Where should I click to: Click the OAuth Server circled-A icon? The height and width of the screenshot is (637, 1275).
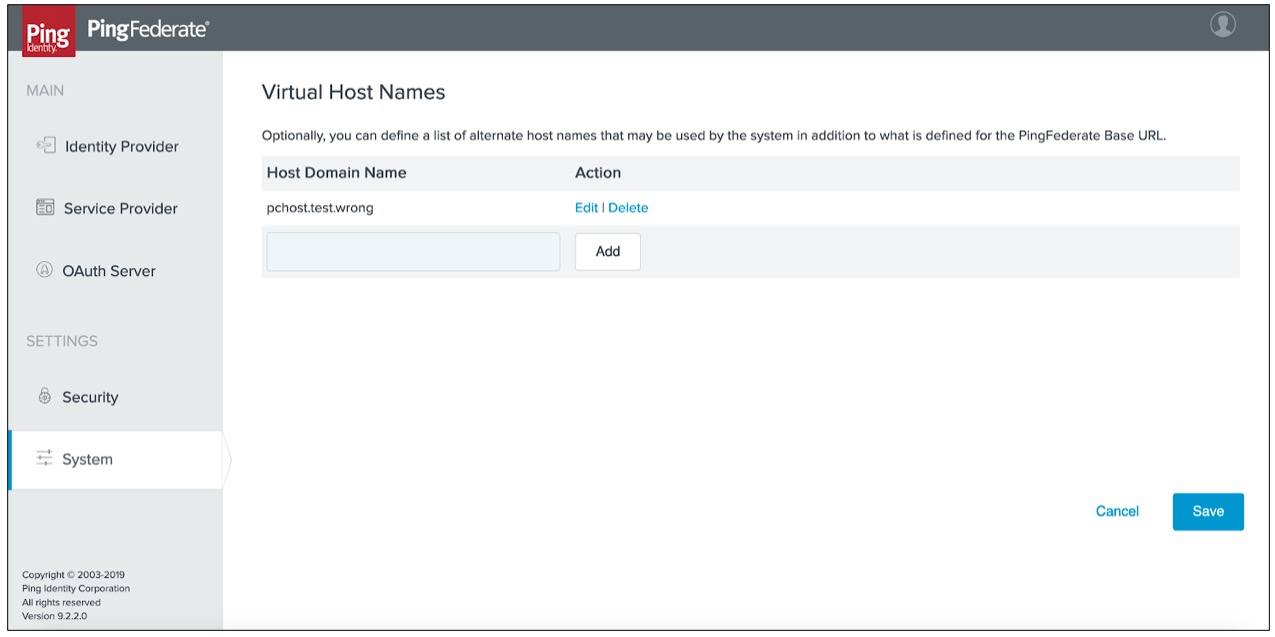44,270
